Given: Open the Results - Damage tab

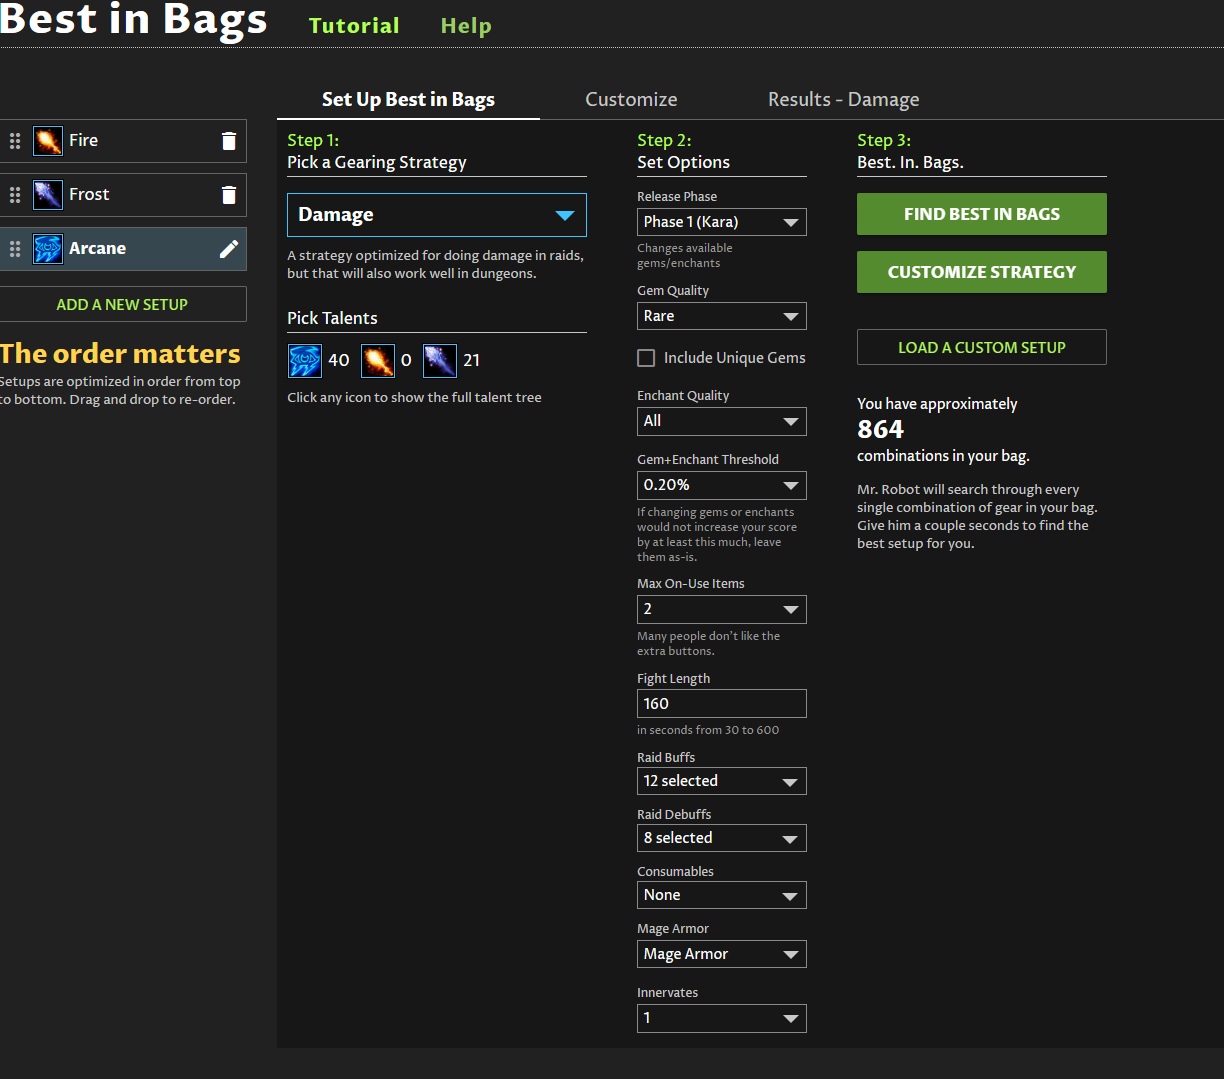Looking at the screenshot, I should coord(843,99).
